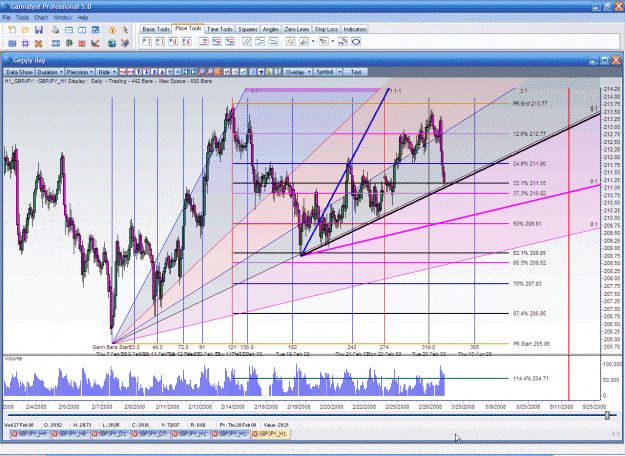The image size is (625, 456).
Task: Select the highlighted GBPJPY_H1 tab
Action: [x=271, y=434]
